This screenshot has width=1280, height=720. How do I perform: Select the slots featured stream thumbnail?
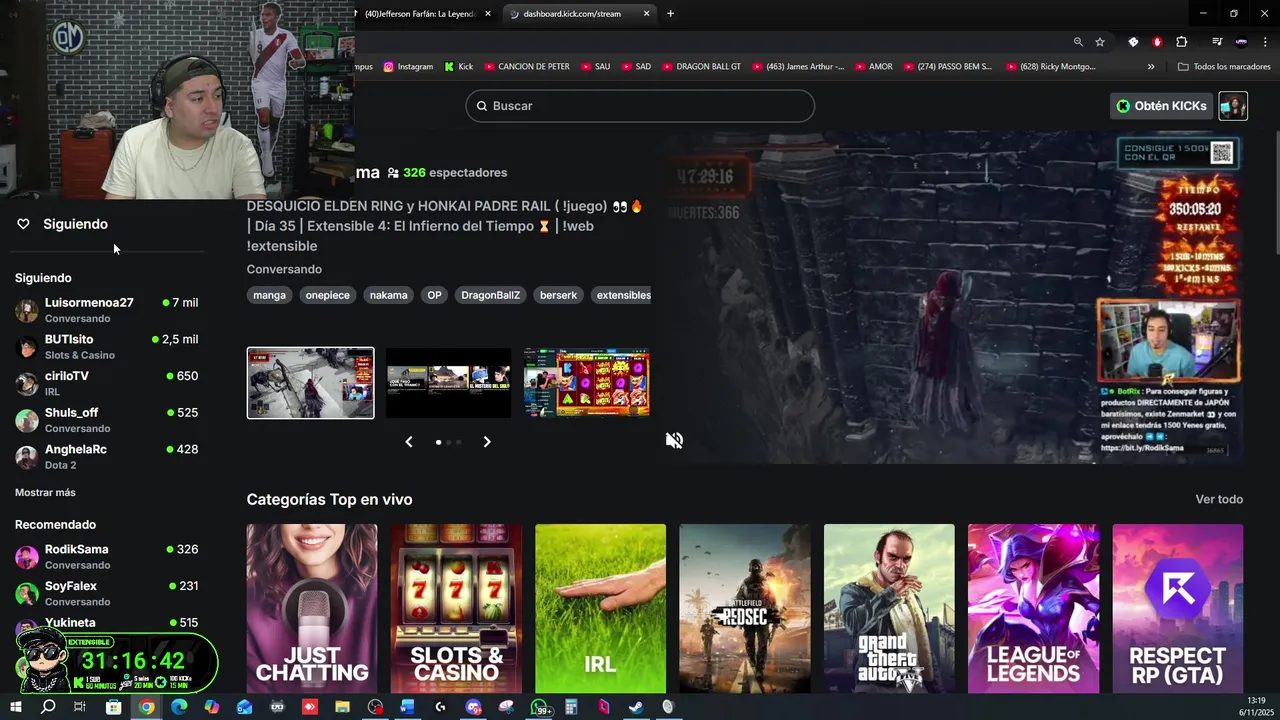[587, 383]
